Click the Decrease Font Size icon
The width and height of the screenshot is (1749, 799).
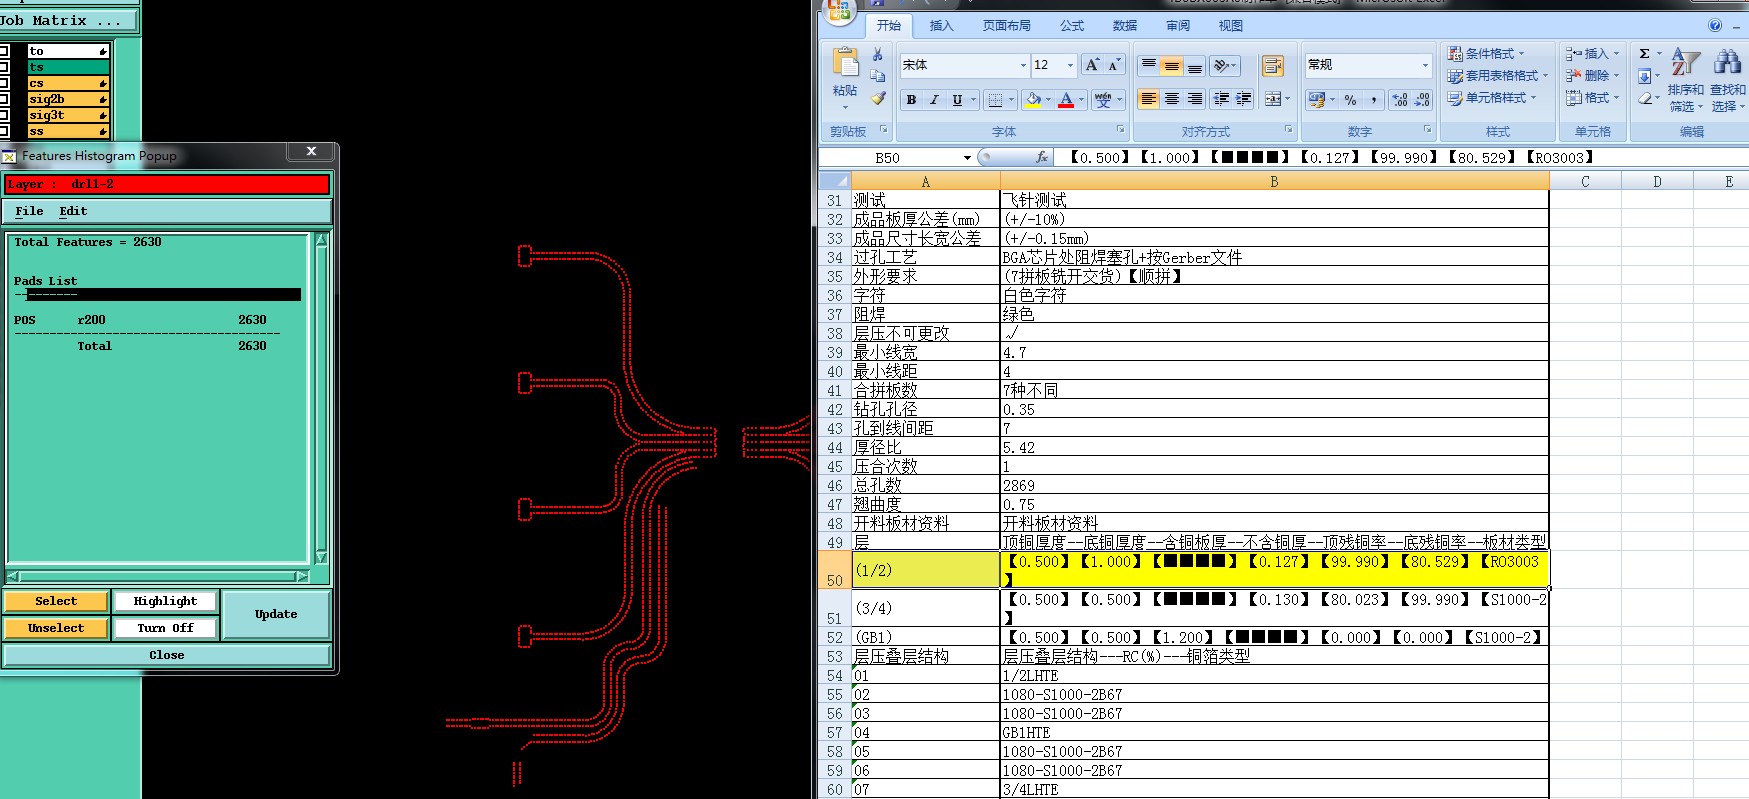[1114, 65]
